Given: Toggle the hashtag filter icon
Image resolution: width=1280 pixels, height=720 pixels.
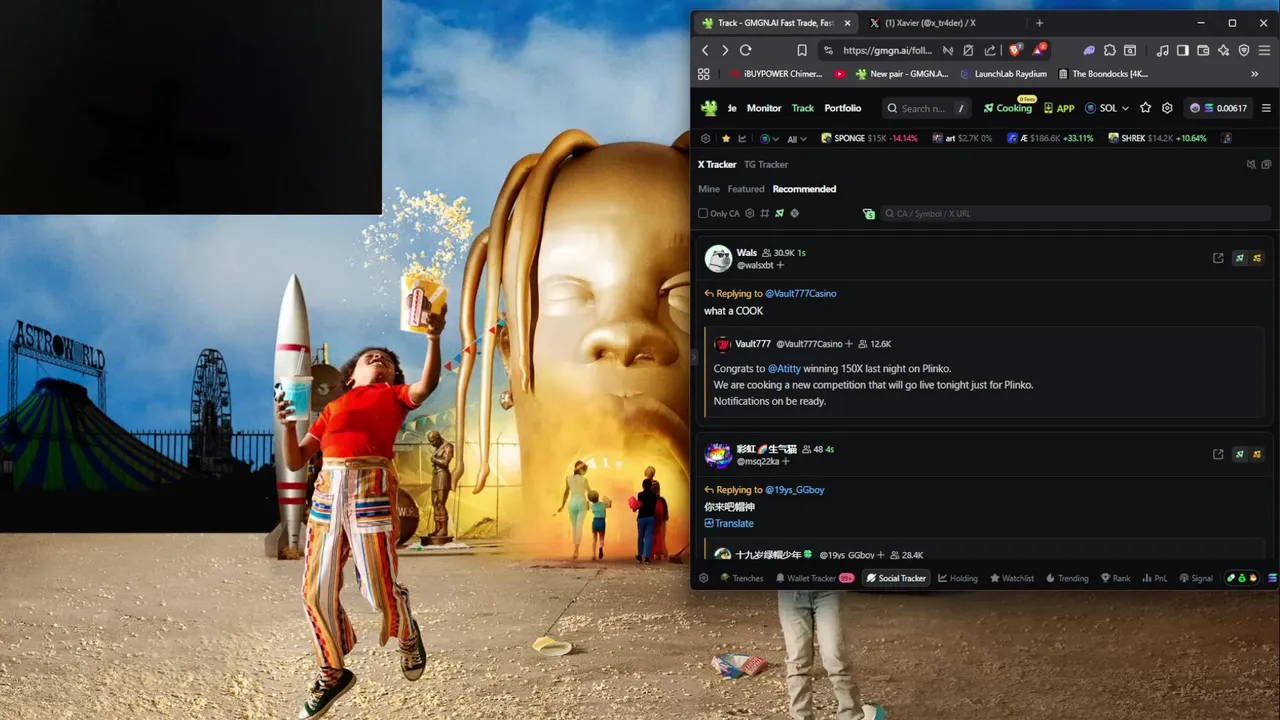Looking at the screenshot, I should click(765, 213).
